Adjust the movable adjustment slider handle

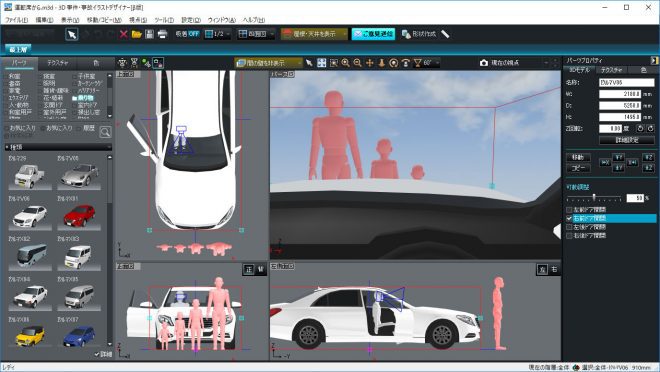pyautogui.click(x=594, y=197)
